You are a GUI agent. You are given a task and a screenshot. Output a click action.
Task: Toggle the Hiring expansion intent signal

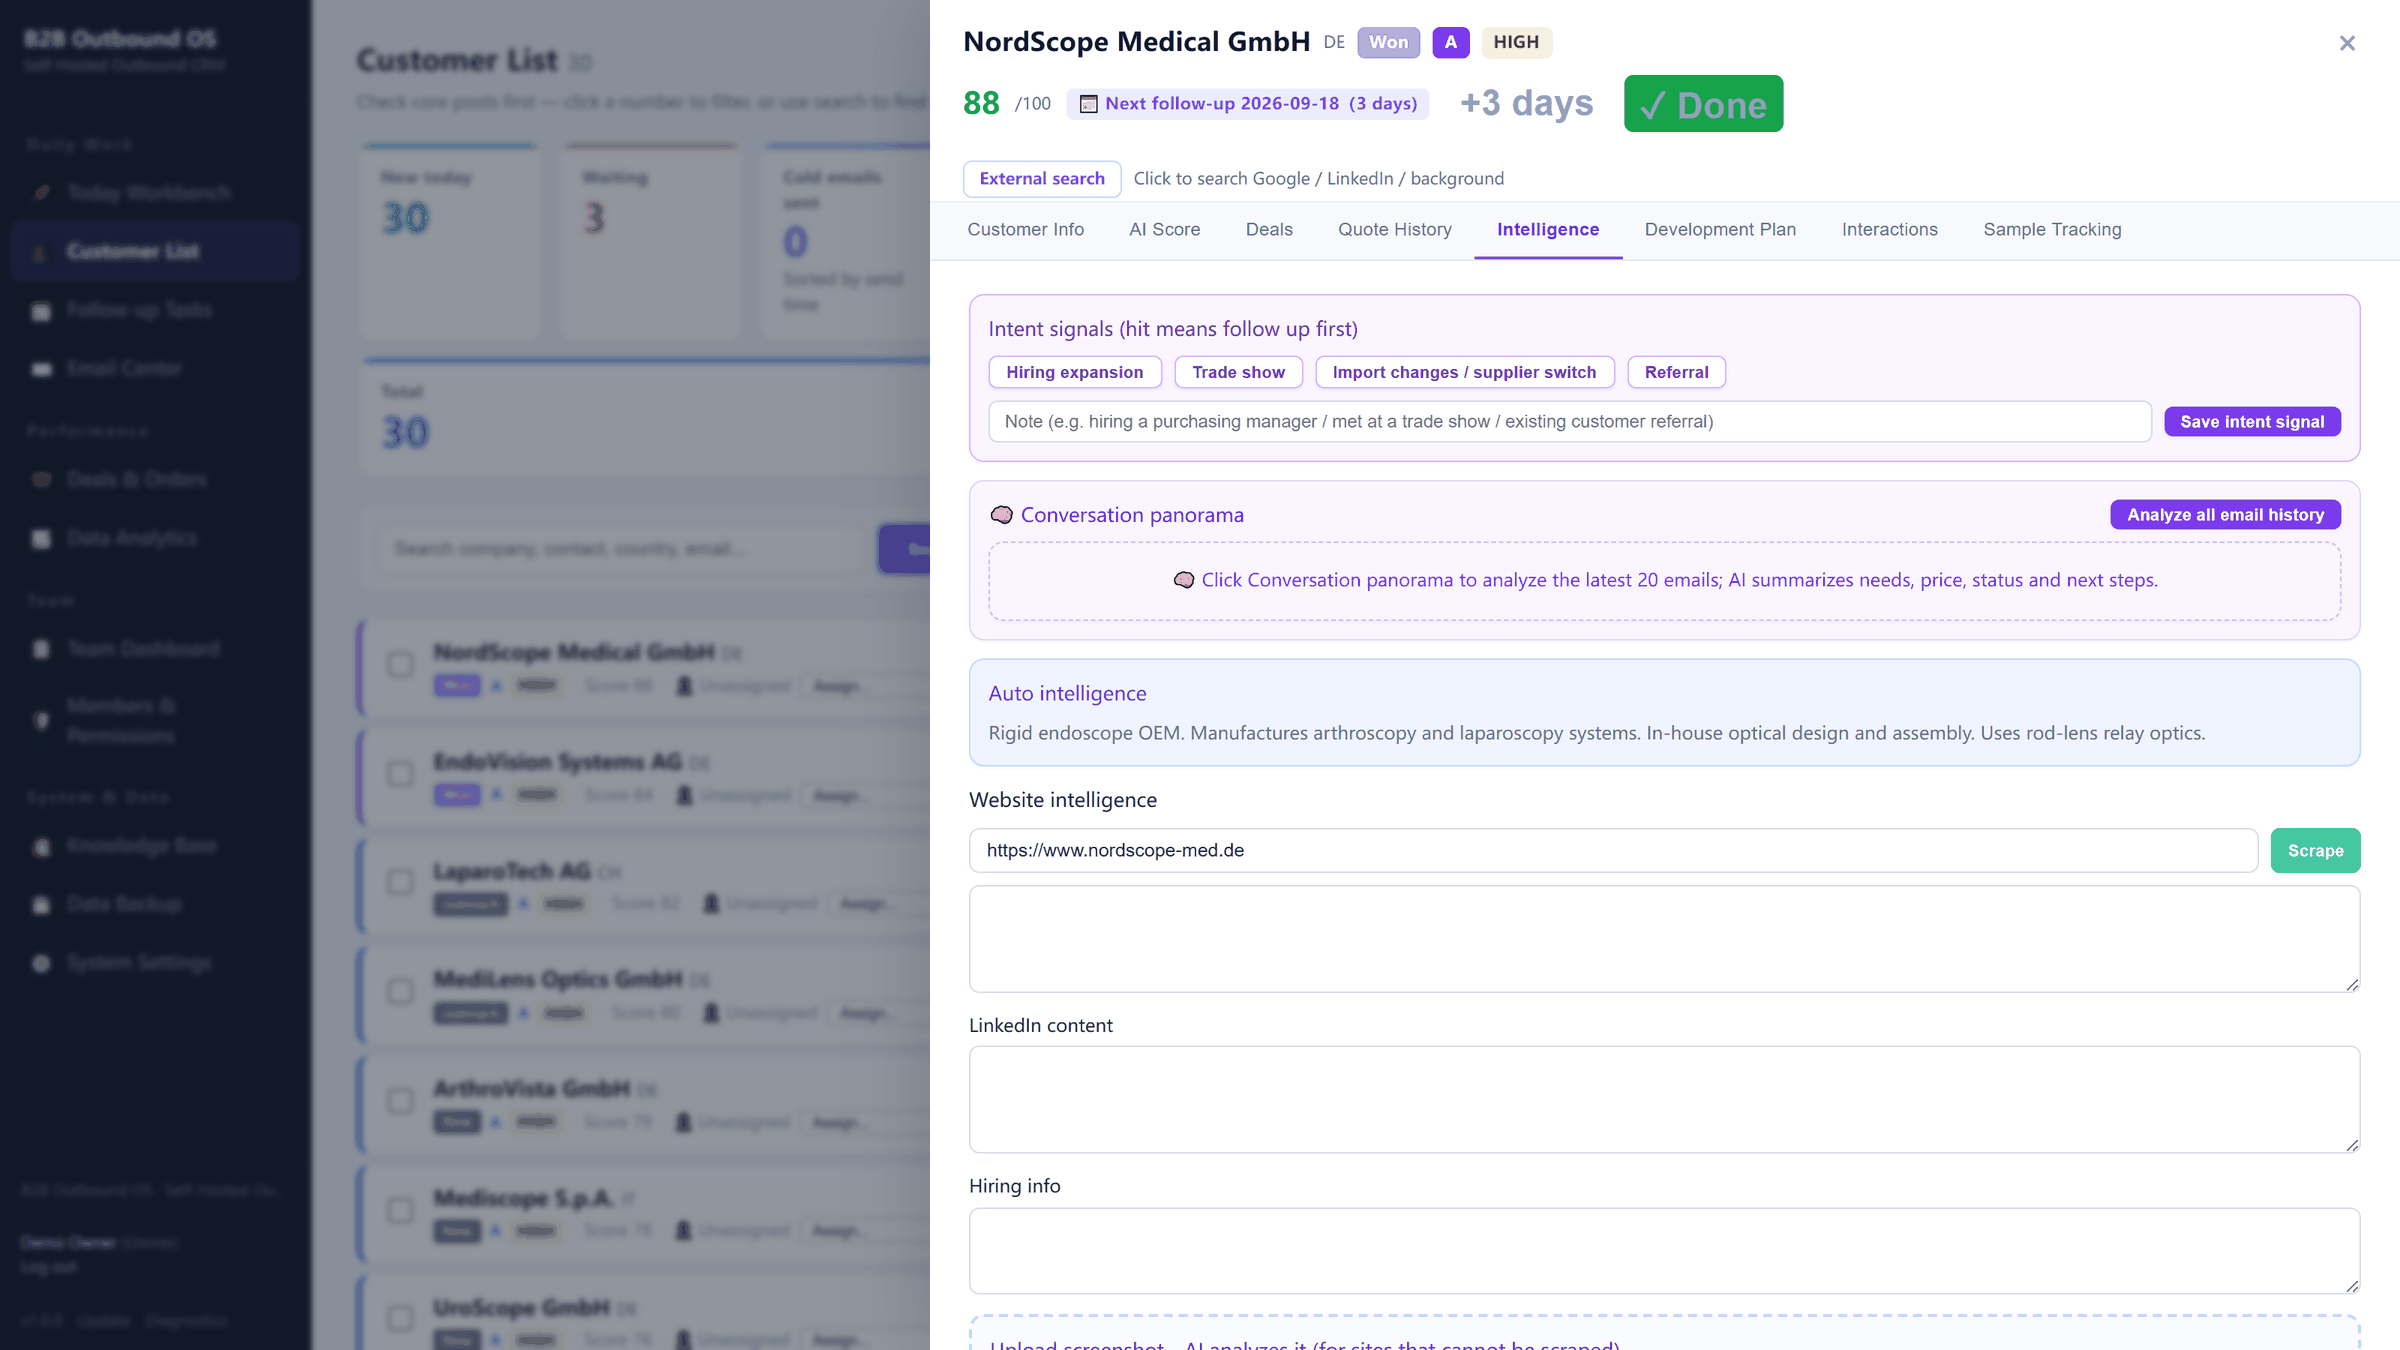[1074, 372]
